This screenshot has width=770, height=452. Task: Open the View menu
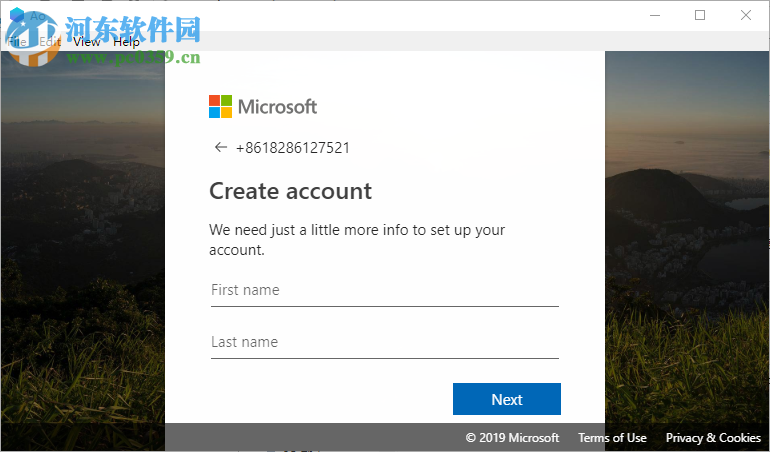(86, 42)
